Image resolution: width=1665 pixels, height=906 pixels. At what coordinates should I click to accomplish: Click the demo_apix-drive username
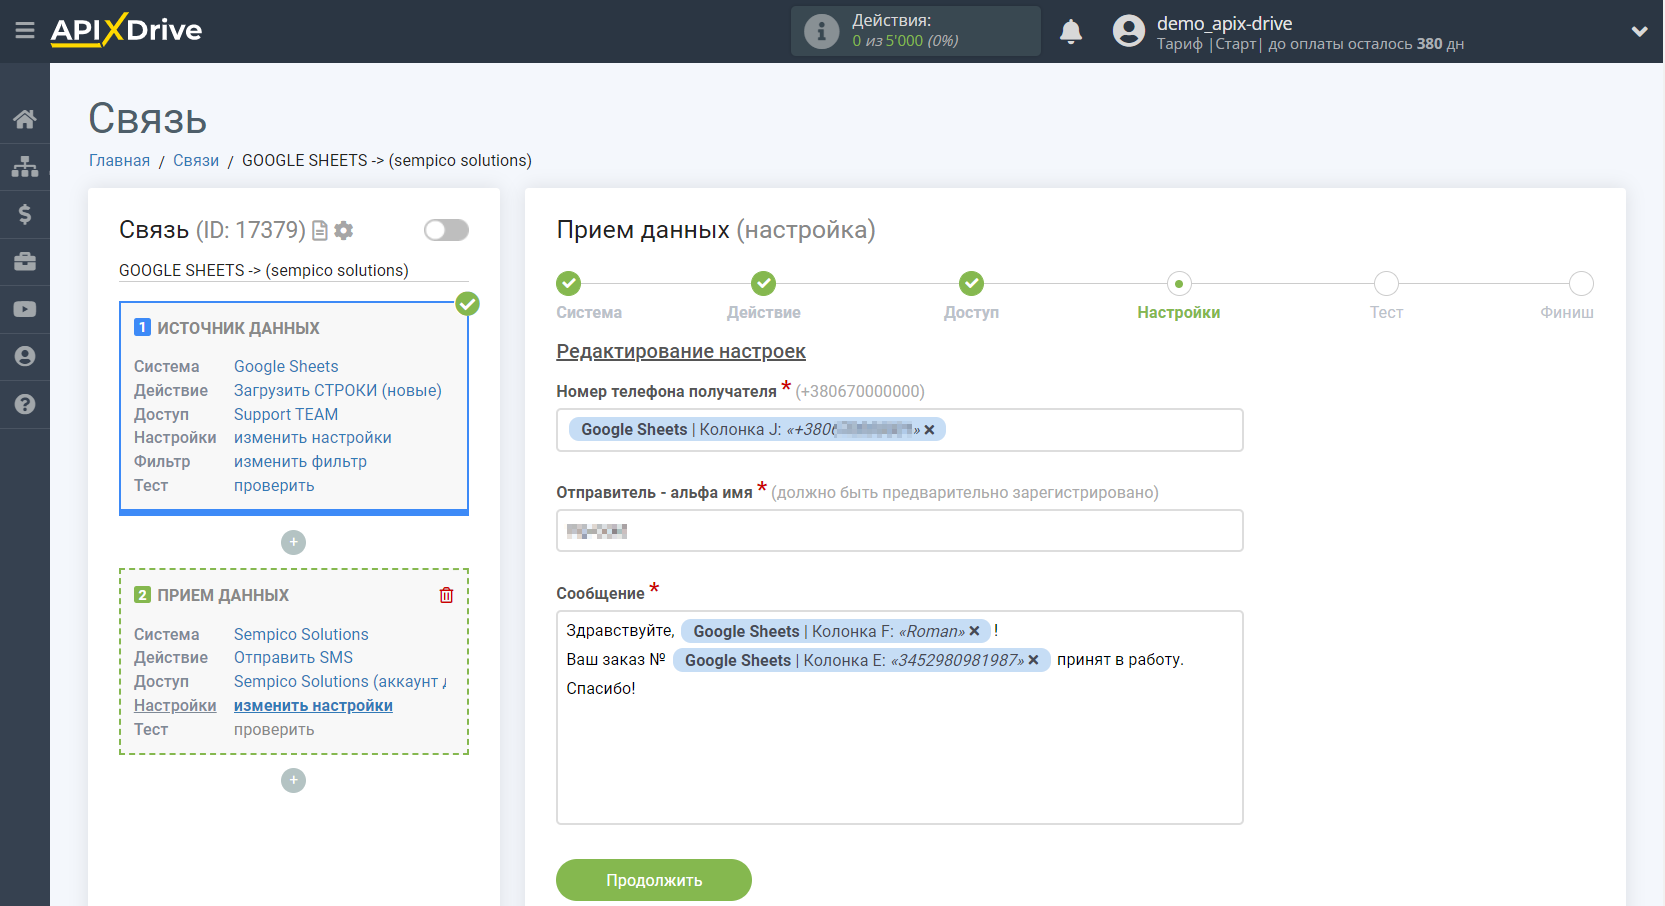(x=1224, y=23)
